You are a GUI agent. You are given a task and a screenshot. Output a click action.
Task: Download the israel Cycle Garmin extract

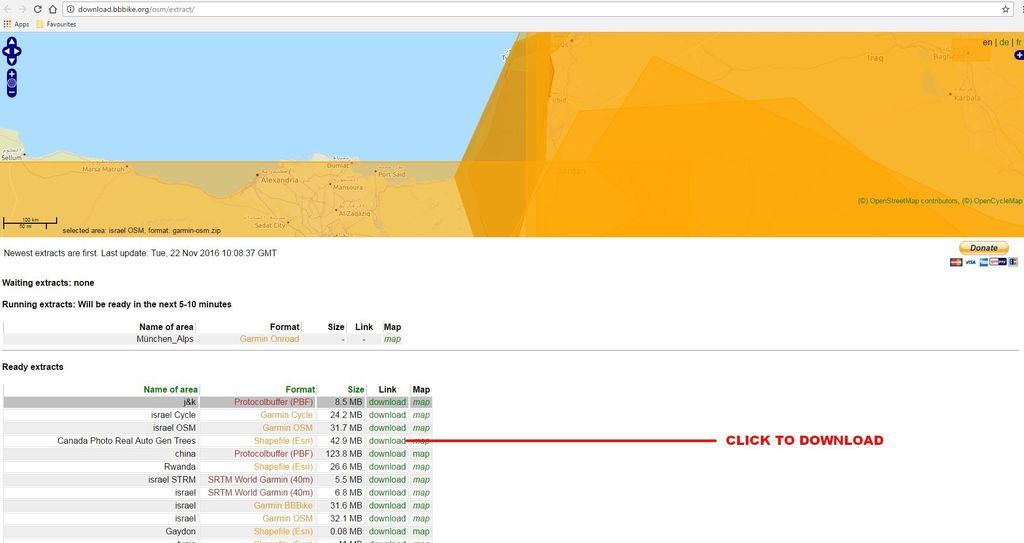click(x=387, y=415)
